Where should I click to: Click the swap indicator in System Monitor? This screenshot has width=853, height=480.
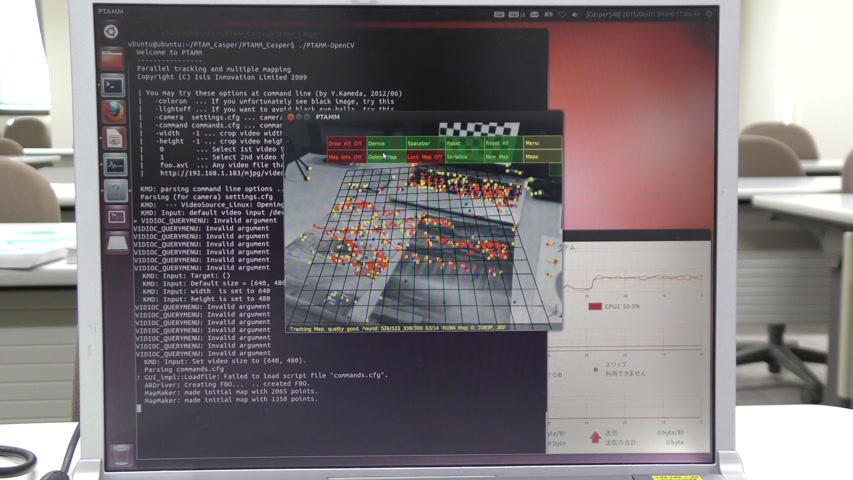[596, 369]
